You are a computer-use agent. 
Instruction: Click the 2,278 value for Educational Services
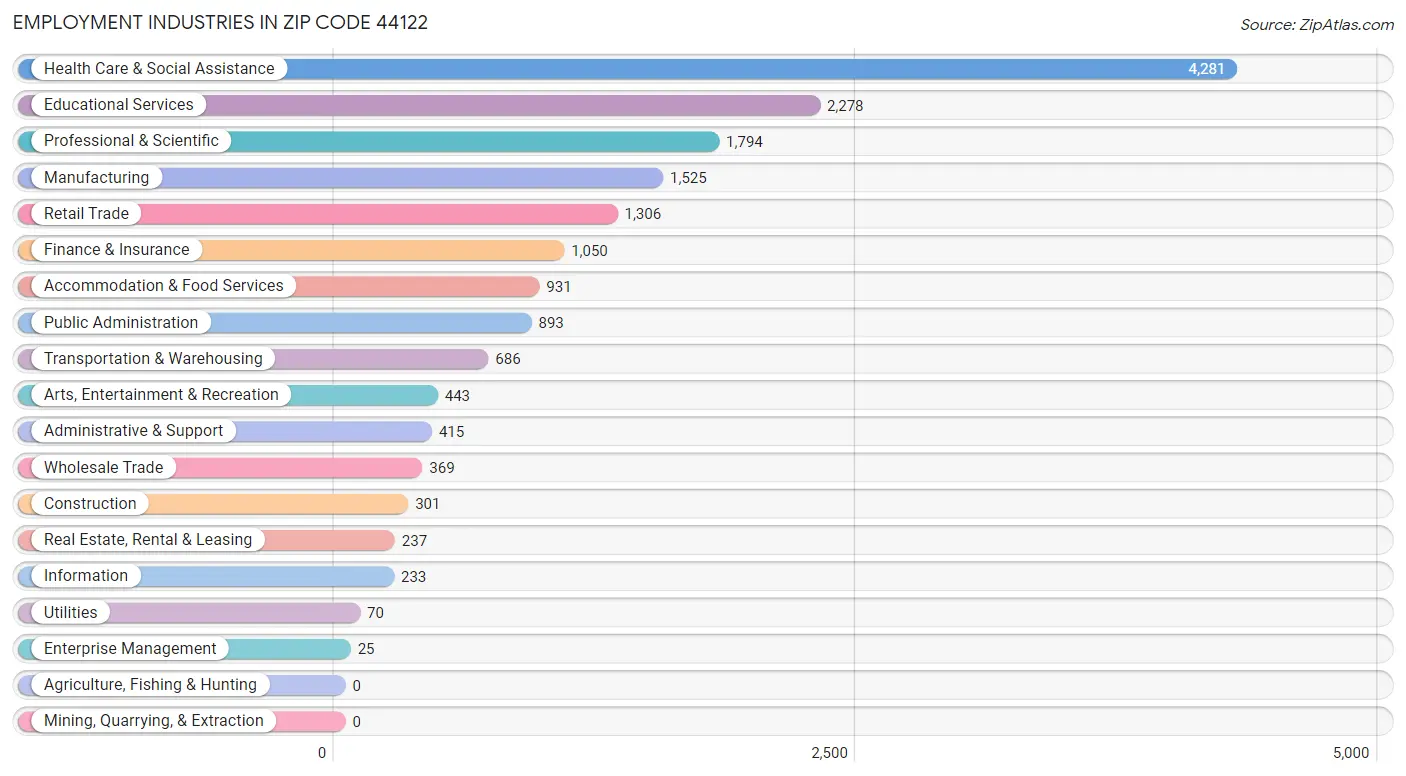coord(845,105)
